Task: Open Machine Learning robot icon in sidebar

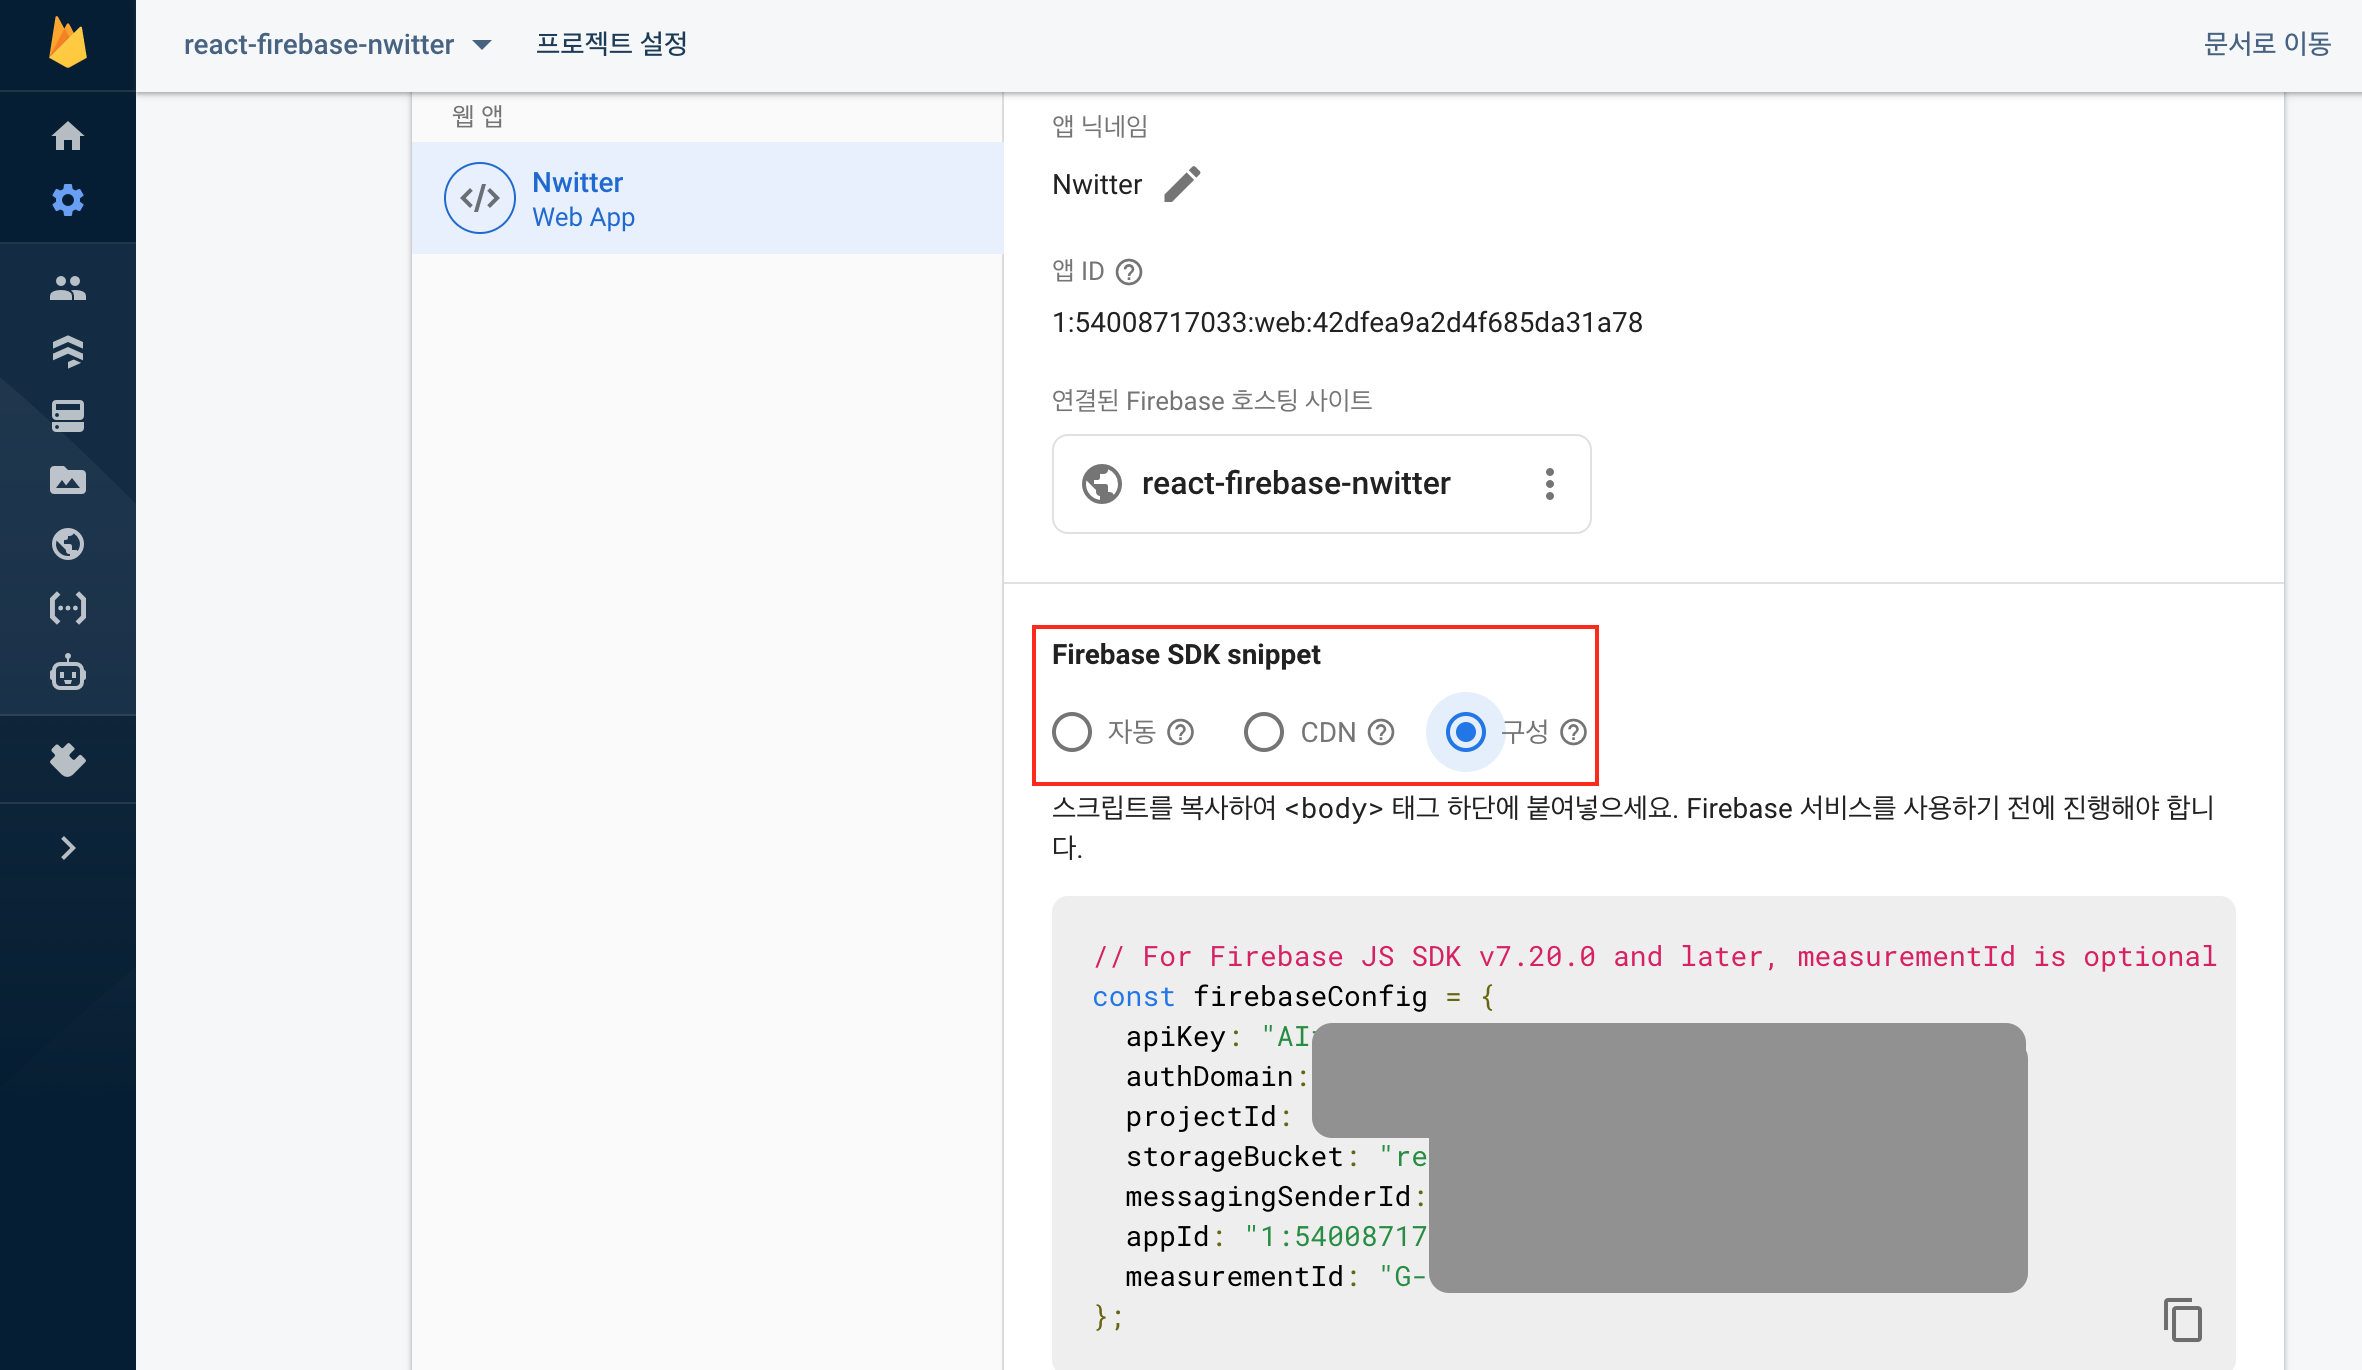Action: (68, 674)
